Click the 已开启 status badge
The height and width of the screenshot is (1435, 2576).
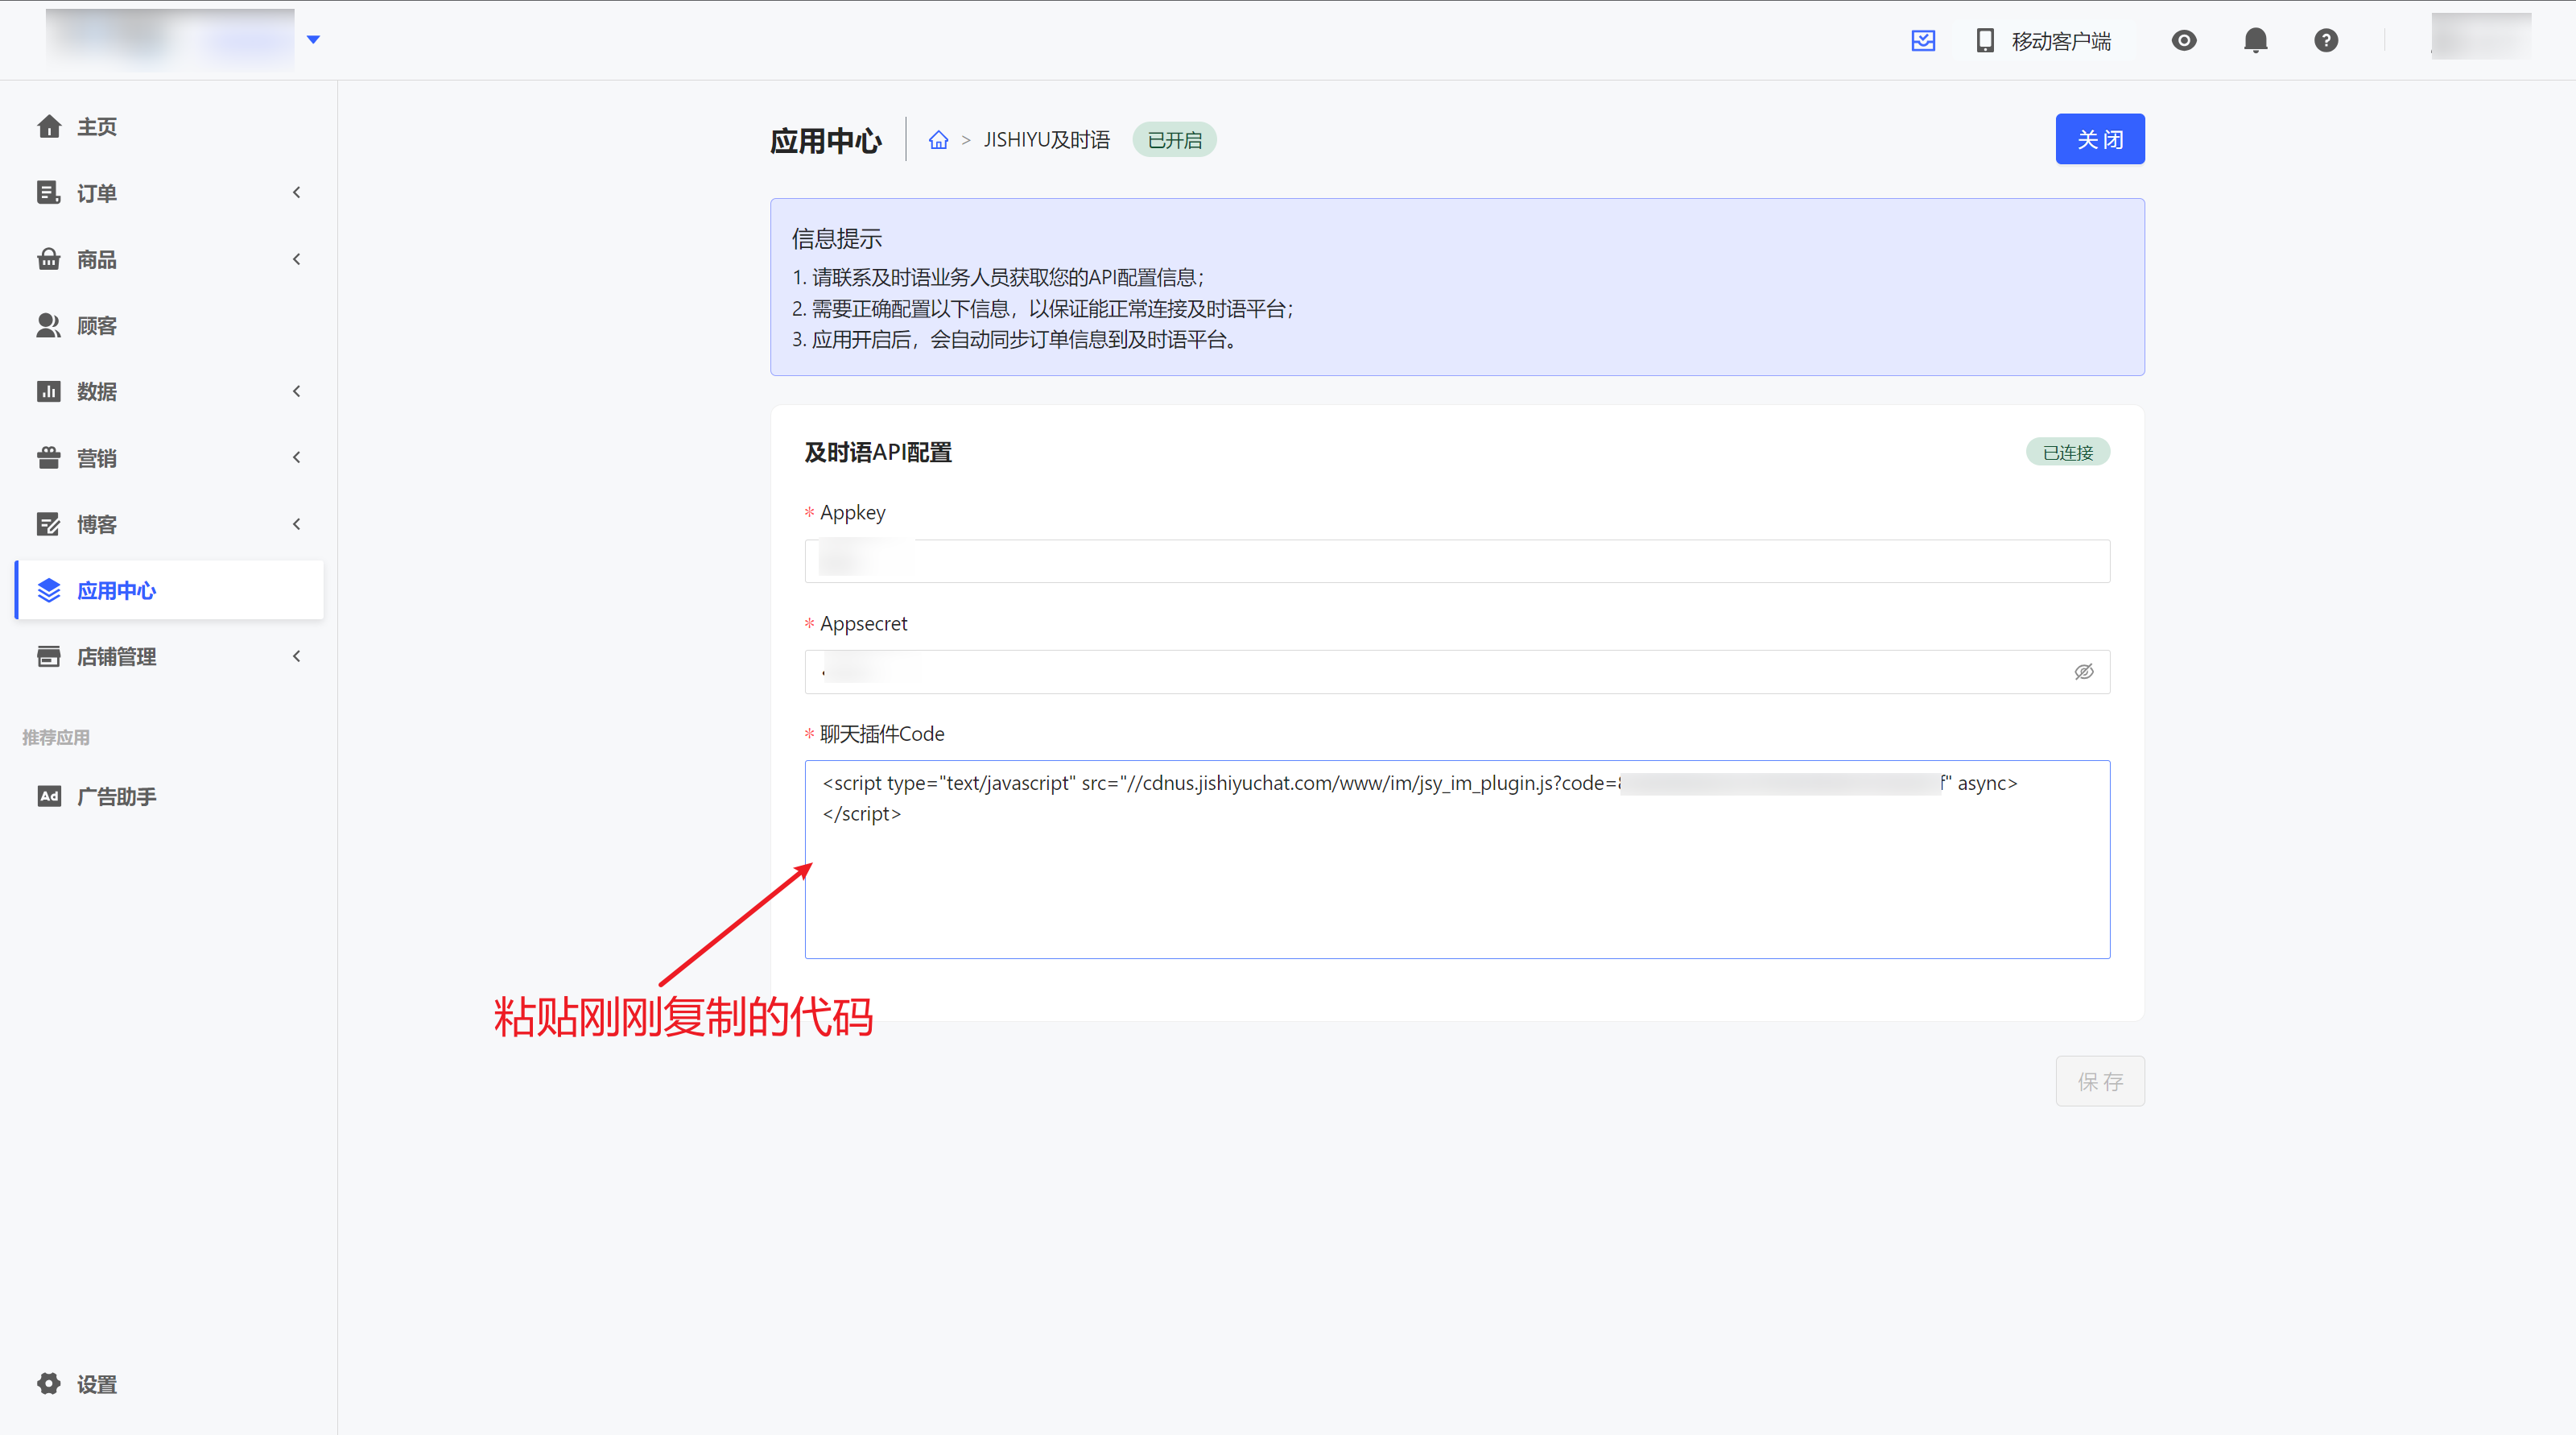(1174, 140)
